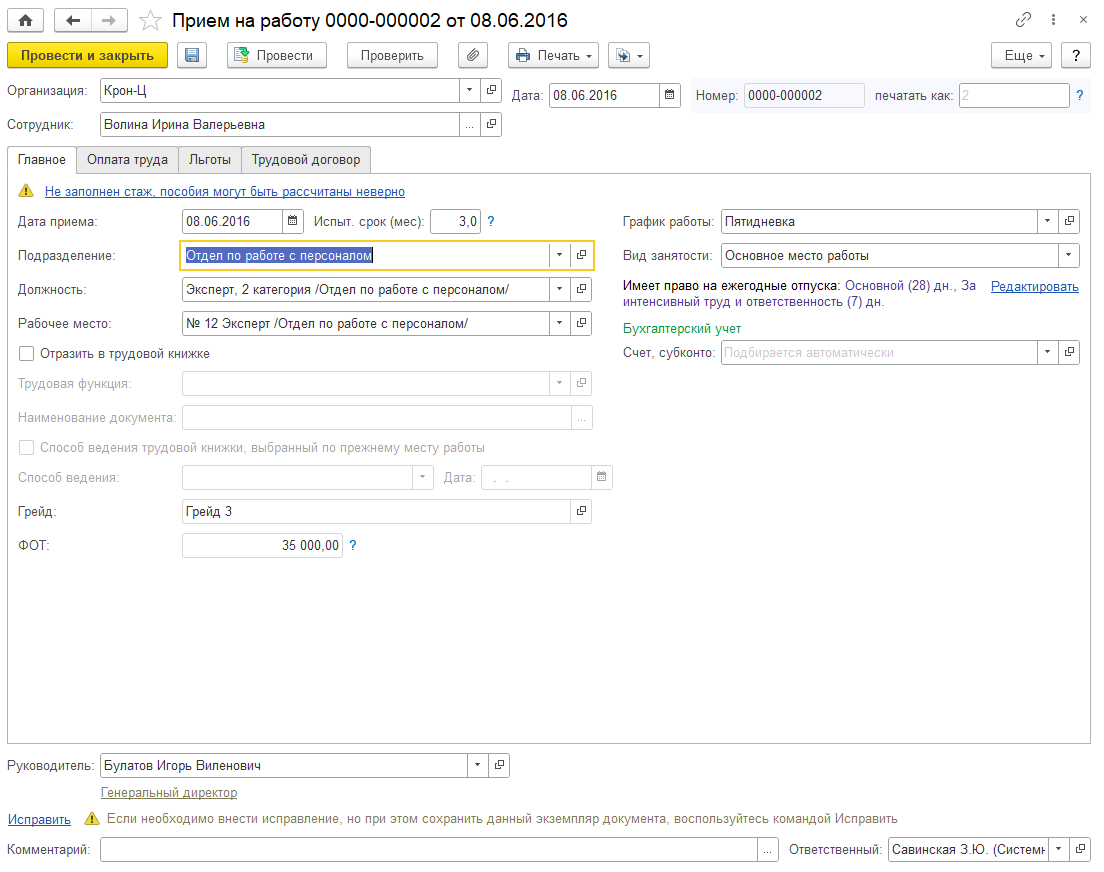Click the Провести и закрыть button
The height and width of the screenshot is (872, 1104).
pyautogui.click(x=87, y=56)
